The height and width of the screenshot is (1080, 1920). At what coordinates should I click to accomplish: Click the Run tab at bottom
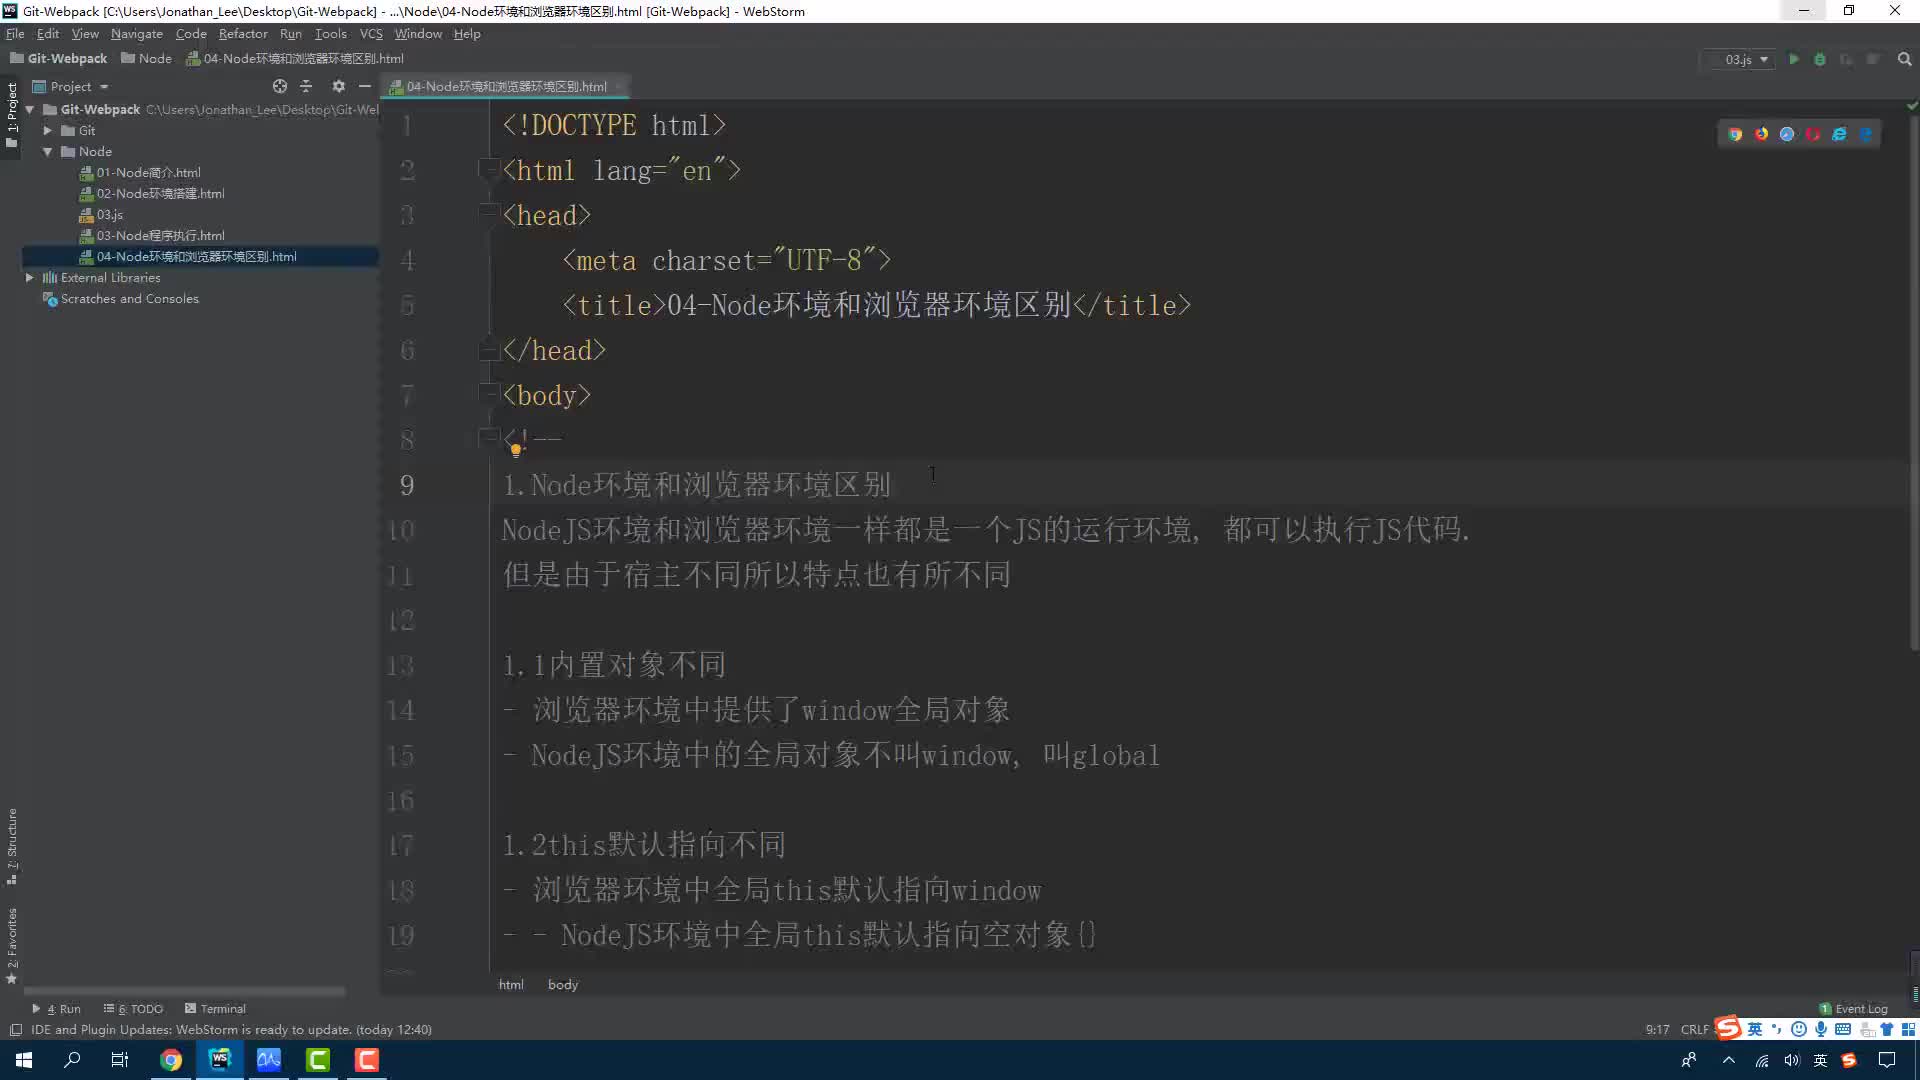point(59,1007)
